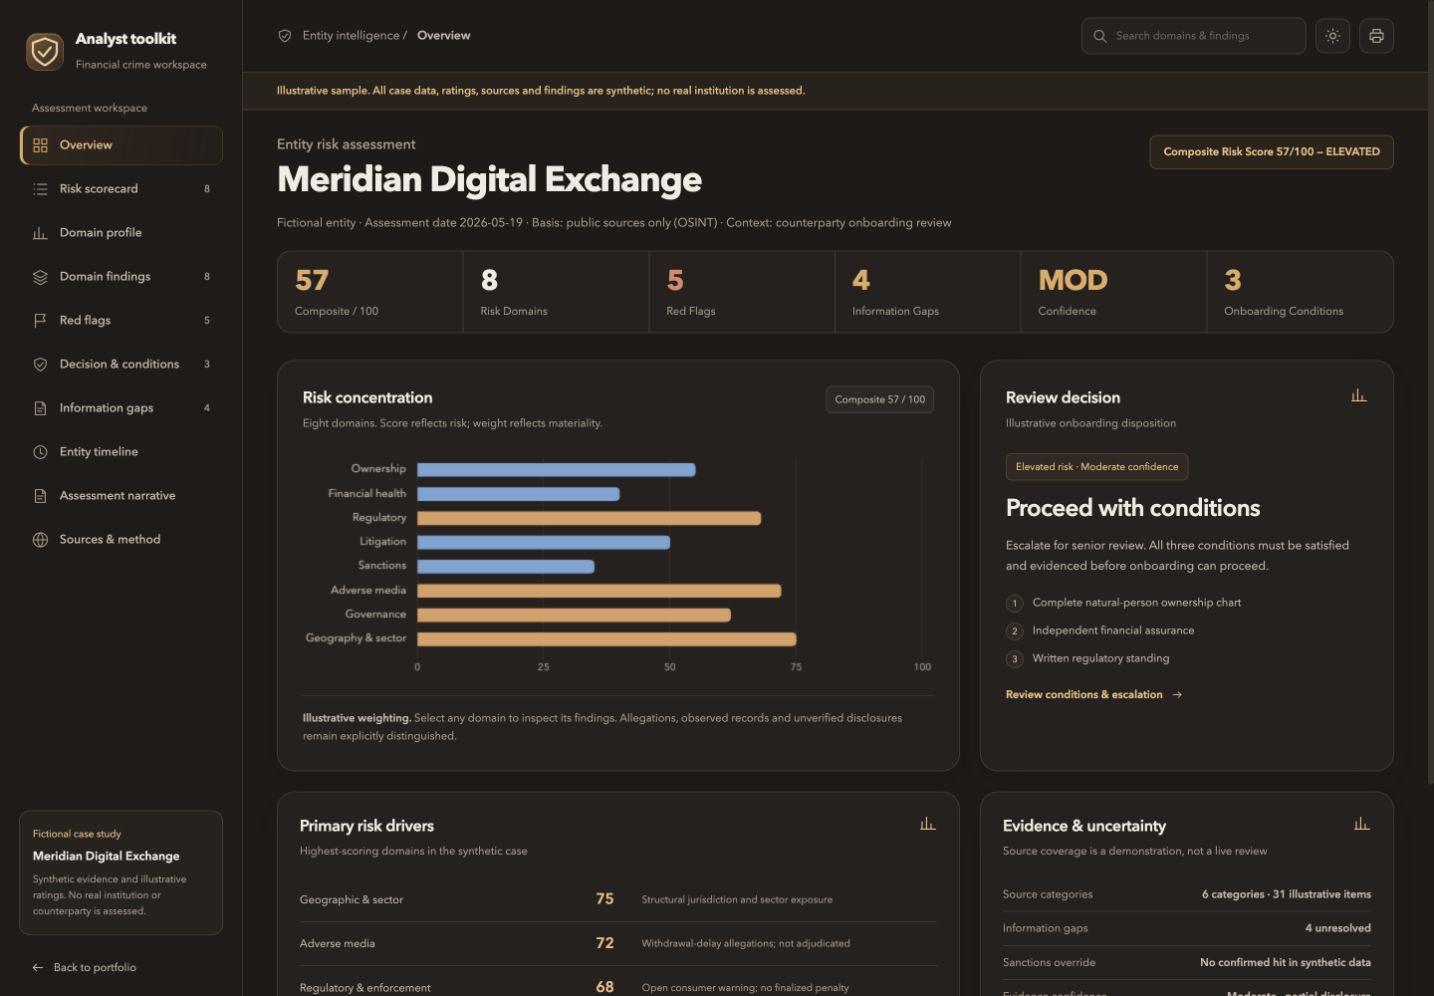Click the Domain profile bar-chart icon
The height and width of the screenshot is (996, 1434).
[40, 233]
